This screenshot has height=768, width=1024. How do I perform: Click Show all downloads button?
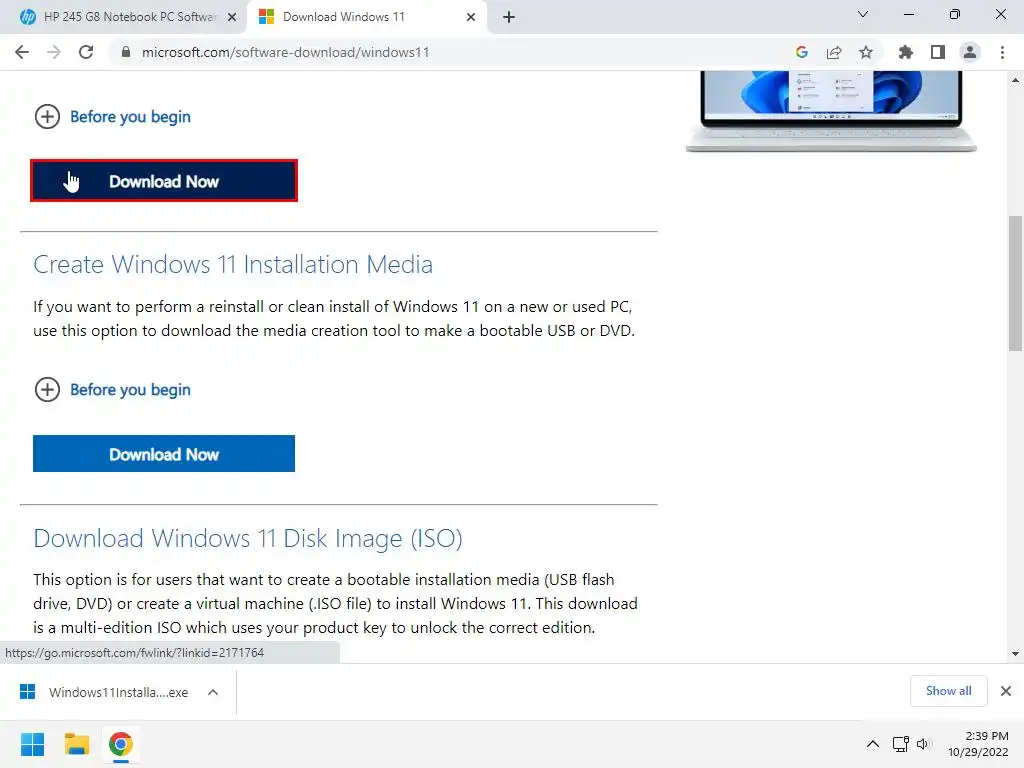948,691
